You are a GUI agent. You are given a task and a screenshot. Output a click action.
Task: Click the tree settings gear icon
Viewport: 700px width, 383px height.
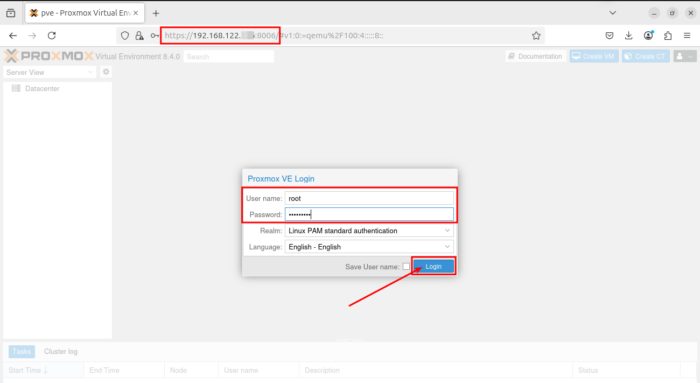pyautogui.click(x=106, y=72)
